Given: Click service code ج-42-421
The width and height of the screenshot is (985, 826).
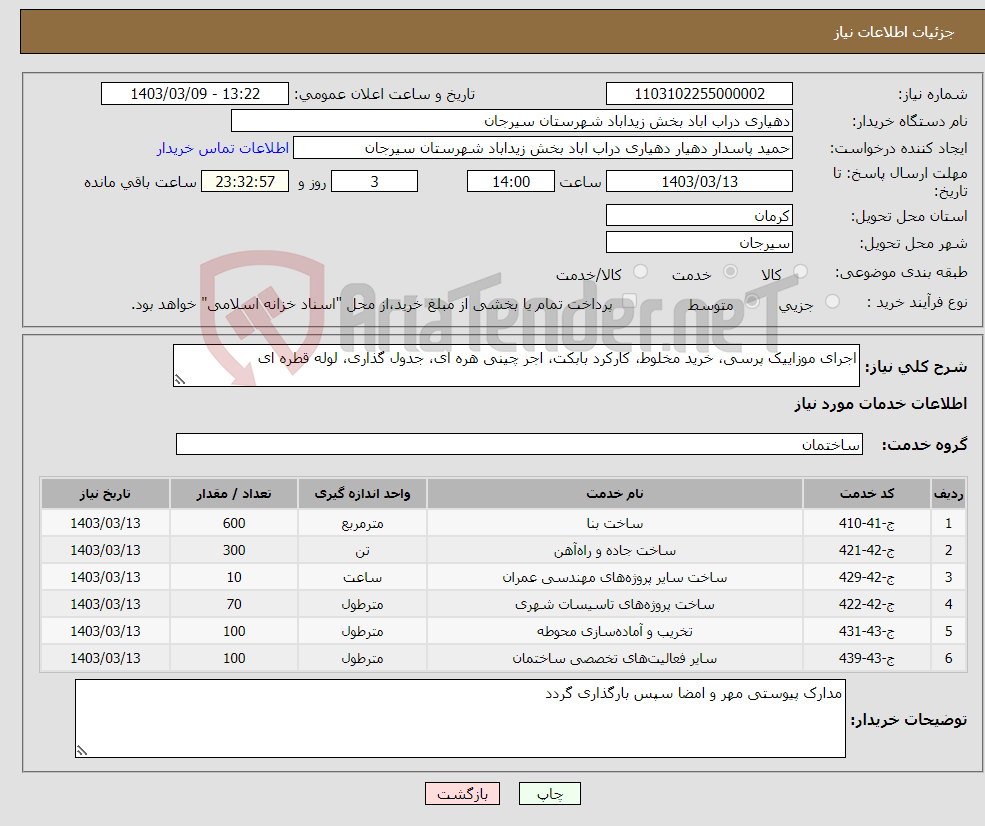Looking at the screenshot, I should click(867, 550).
